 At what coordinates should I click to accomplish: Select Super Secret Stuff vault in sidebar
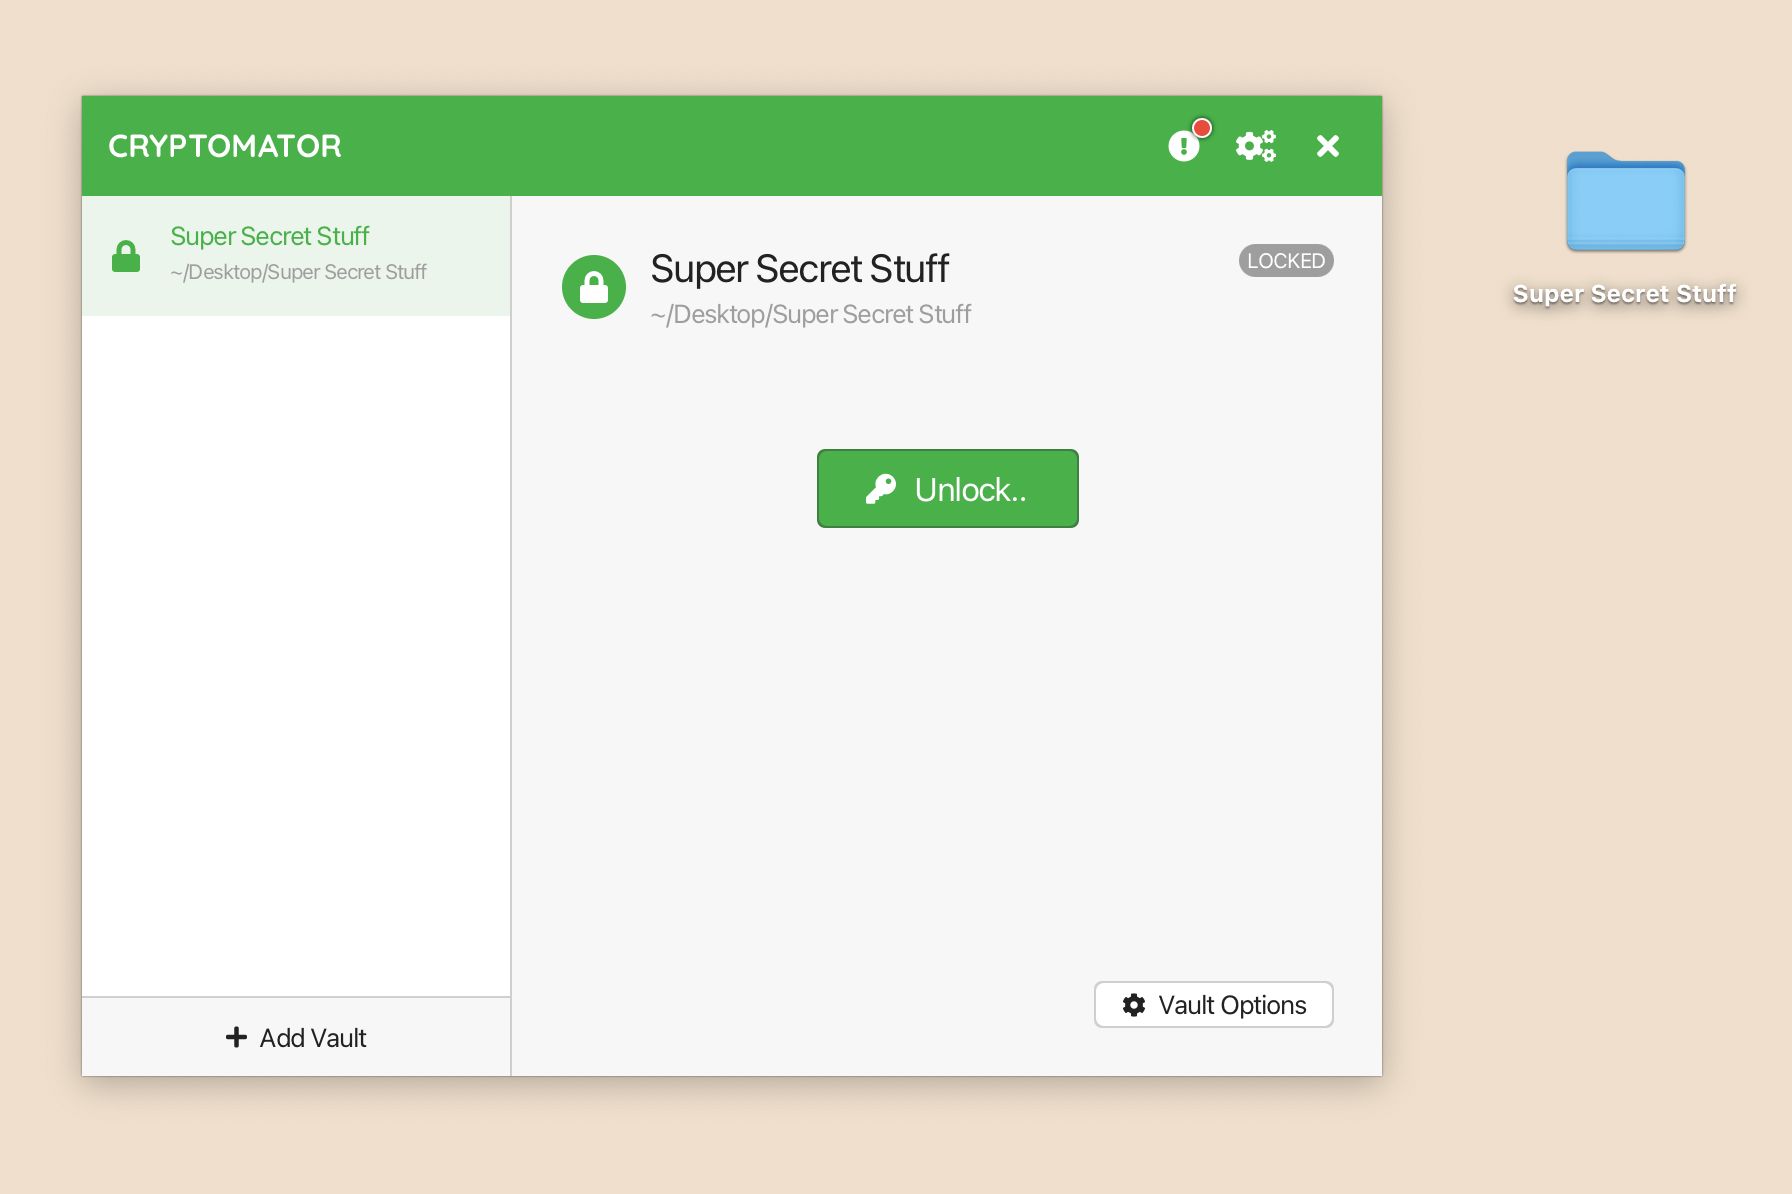tap(269, 237)
